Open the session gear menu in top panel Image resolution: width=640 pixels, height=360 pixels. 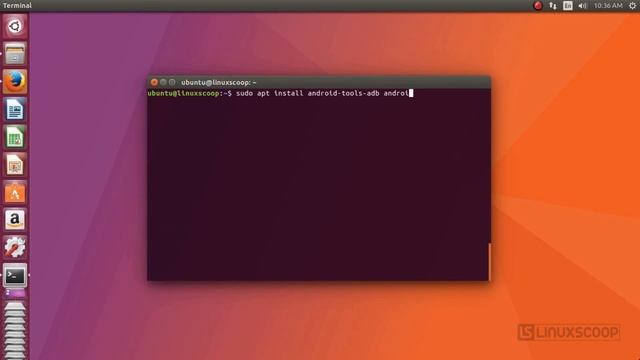pyautogui.click(x=633, y=5)
